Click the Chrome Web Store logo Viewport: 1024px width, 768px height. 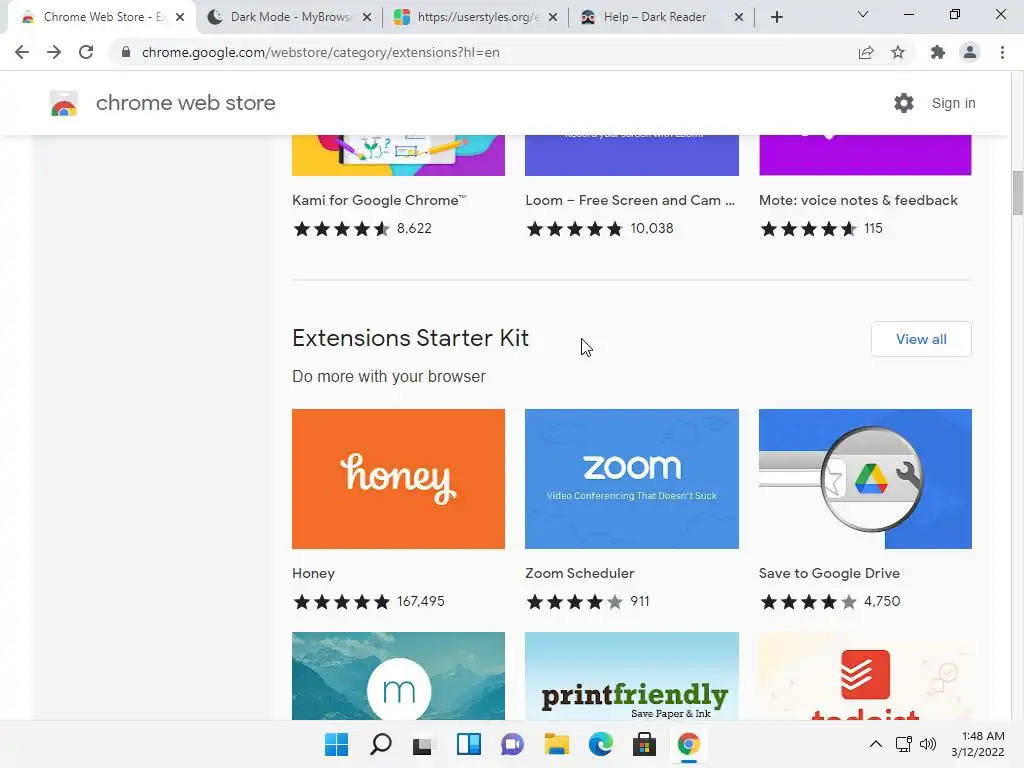64,103
